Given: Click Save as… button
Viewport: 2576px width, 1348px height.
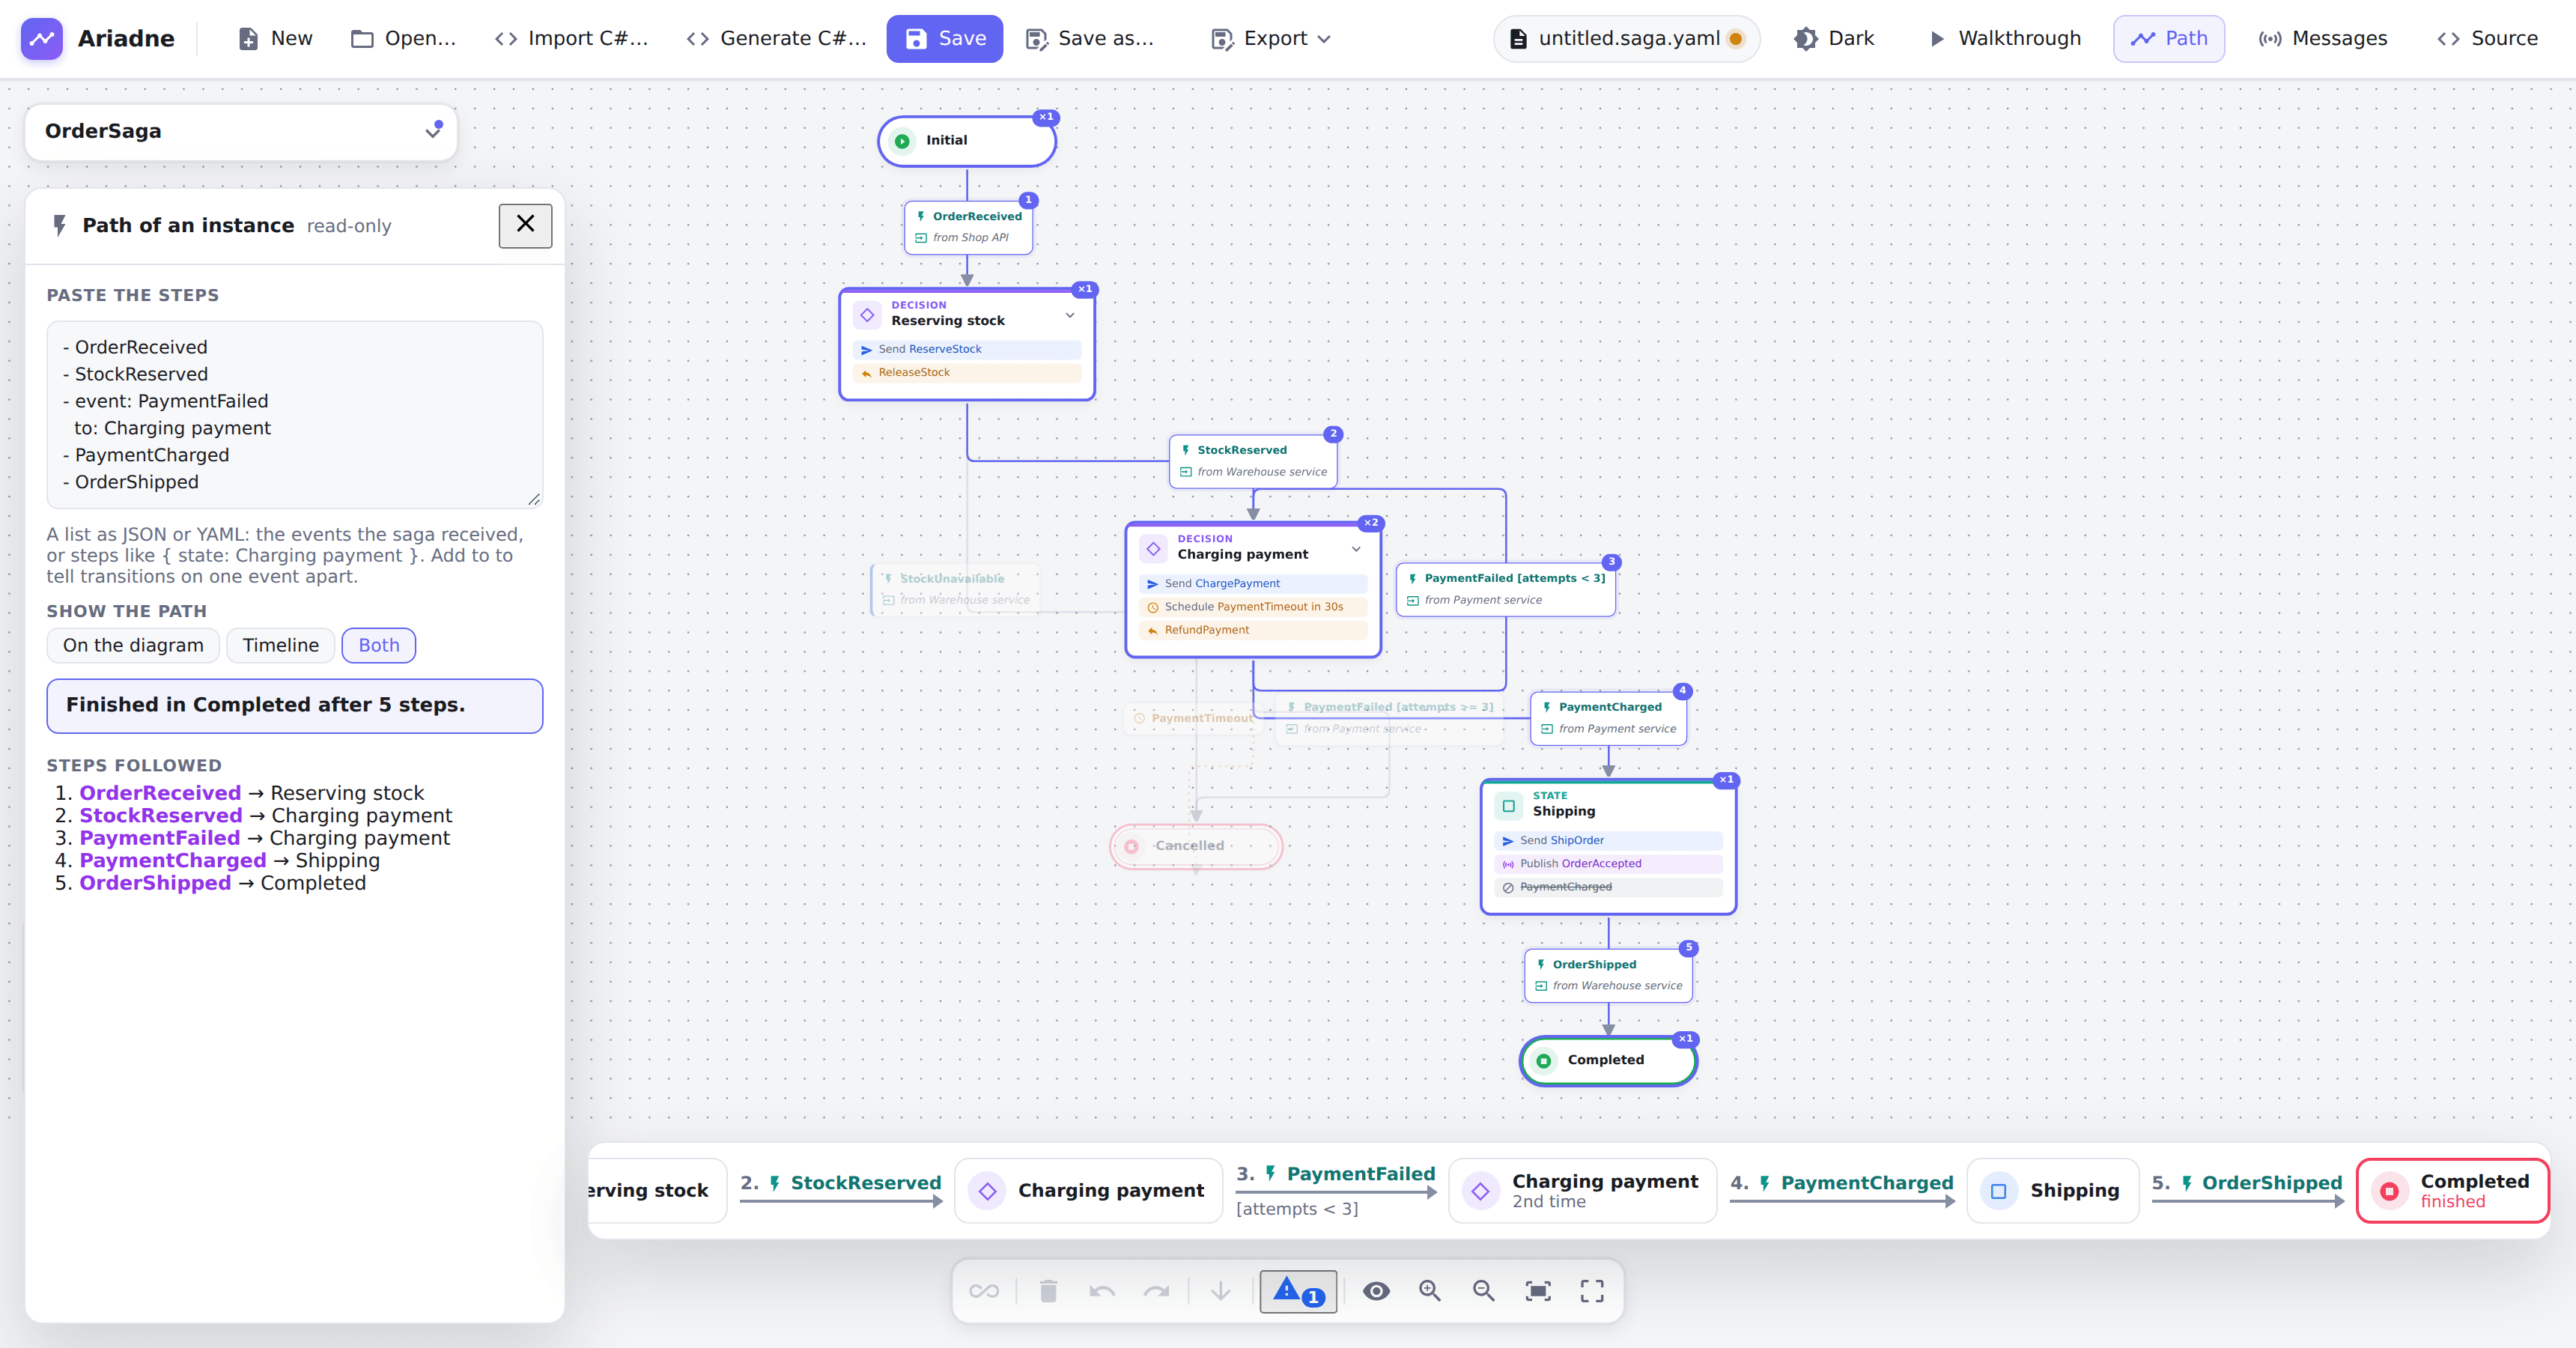Looking at the screenshot, I should point(1090,38).
